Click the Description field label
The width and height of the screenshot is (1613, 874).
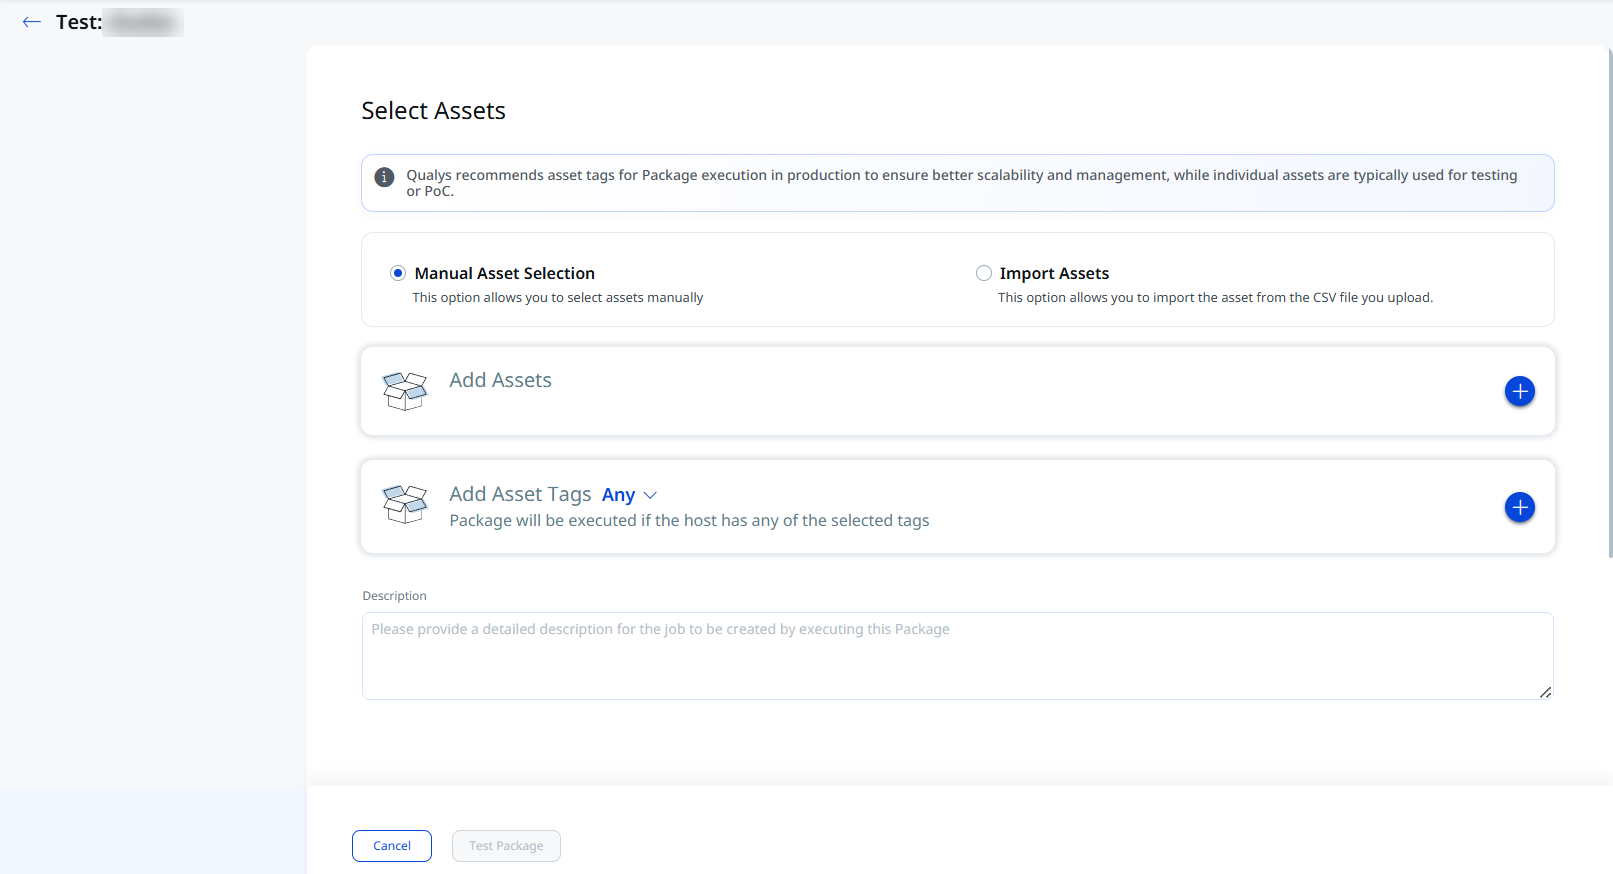[x=394, y=596]
